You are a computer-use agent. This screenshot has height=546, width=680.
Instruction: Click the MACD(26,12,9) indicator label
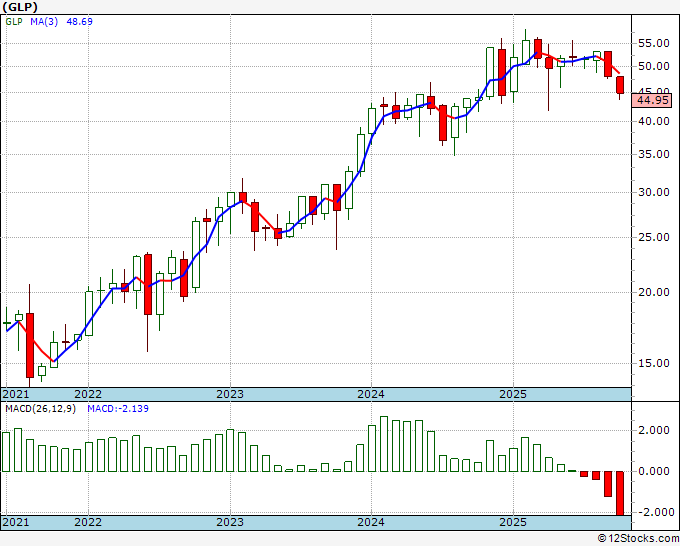[x=40, y=409]
